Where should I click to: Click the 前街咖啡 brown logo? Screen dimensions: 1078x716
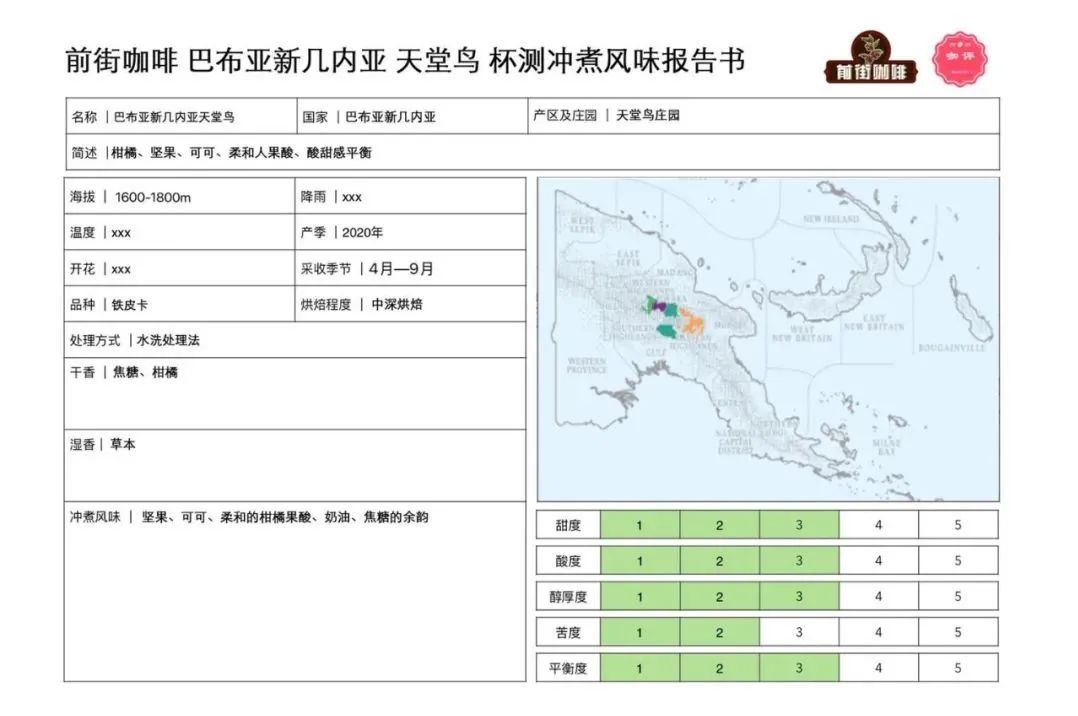click(871, 58)
